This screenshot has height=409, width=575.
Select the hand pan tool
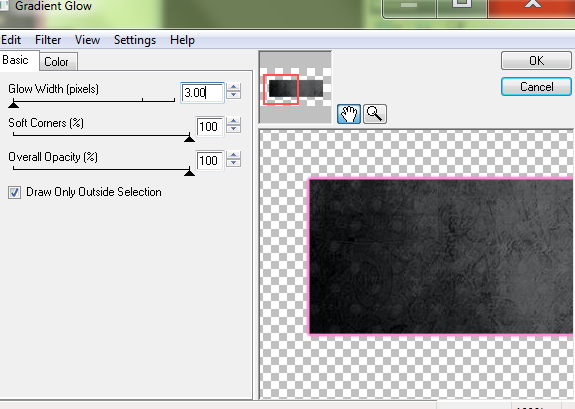pyautogui.click(x=348, y=114)
